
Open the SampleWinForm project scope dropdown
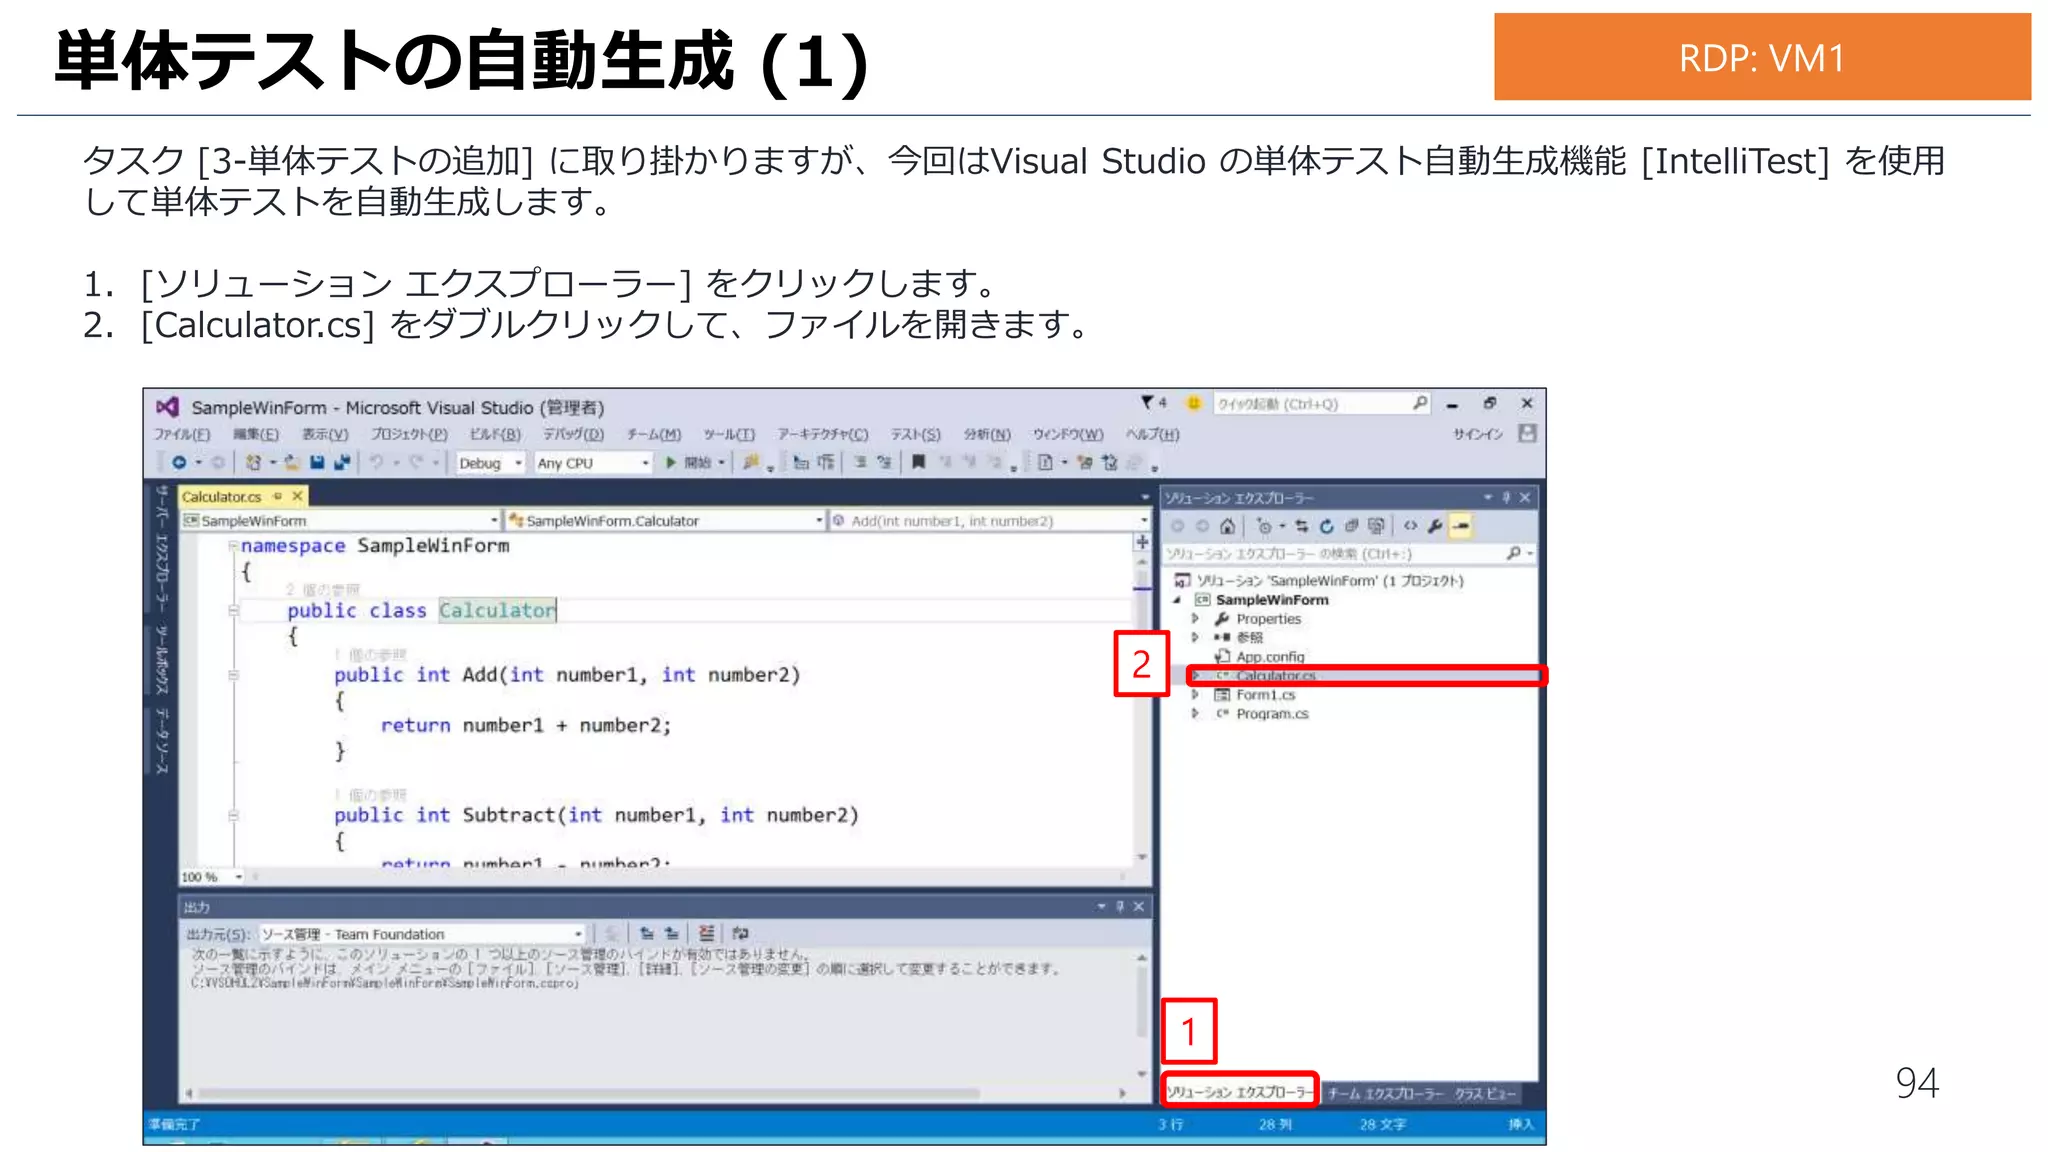pos(340,521)
